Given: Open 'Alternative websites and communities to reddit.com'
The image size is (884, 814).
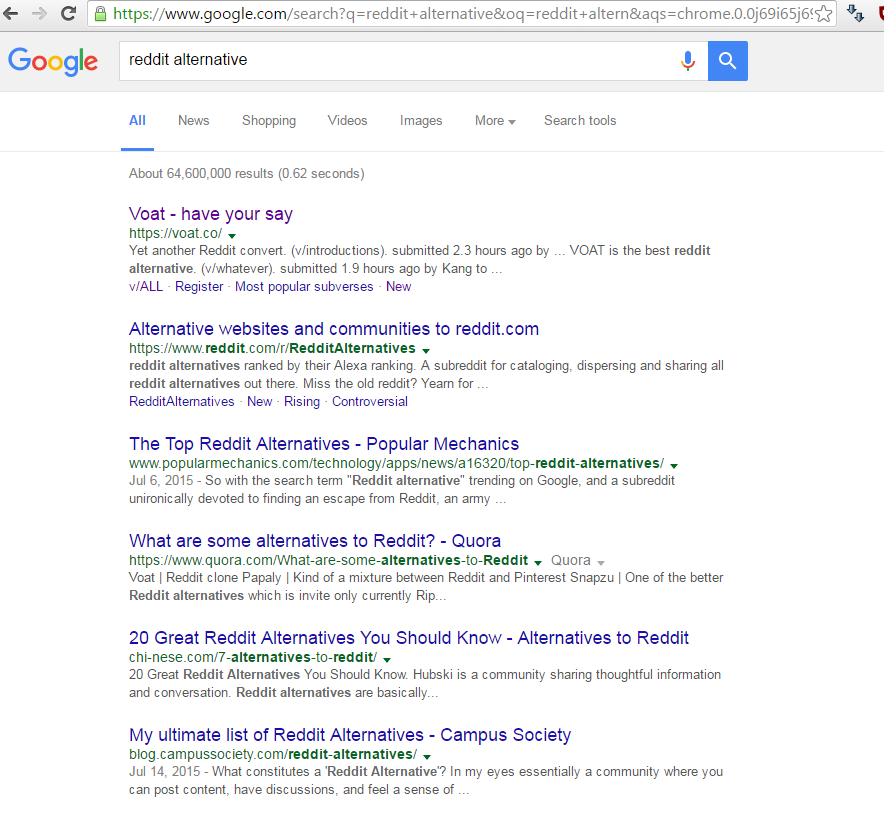Looking at the screenshot, I should (x=334, y=329).
